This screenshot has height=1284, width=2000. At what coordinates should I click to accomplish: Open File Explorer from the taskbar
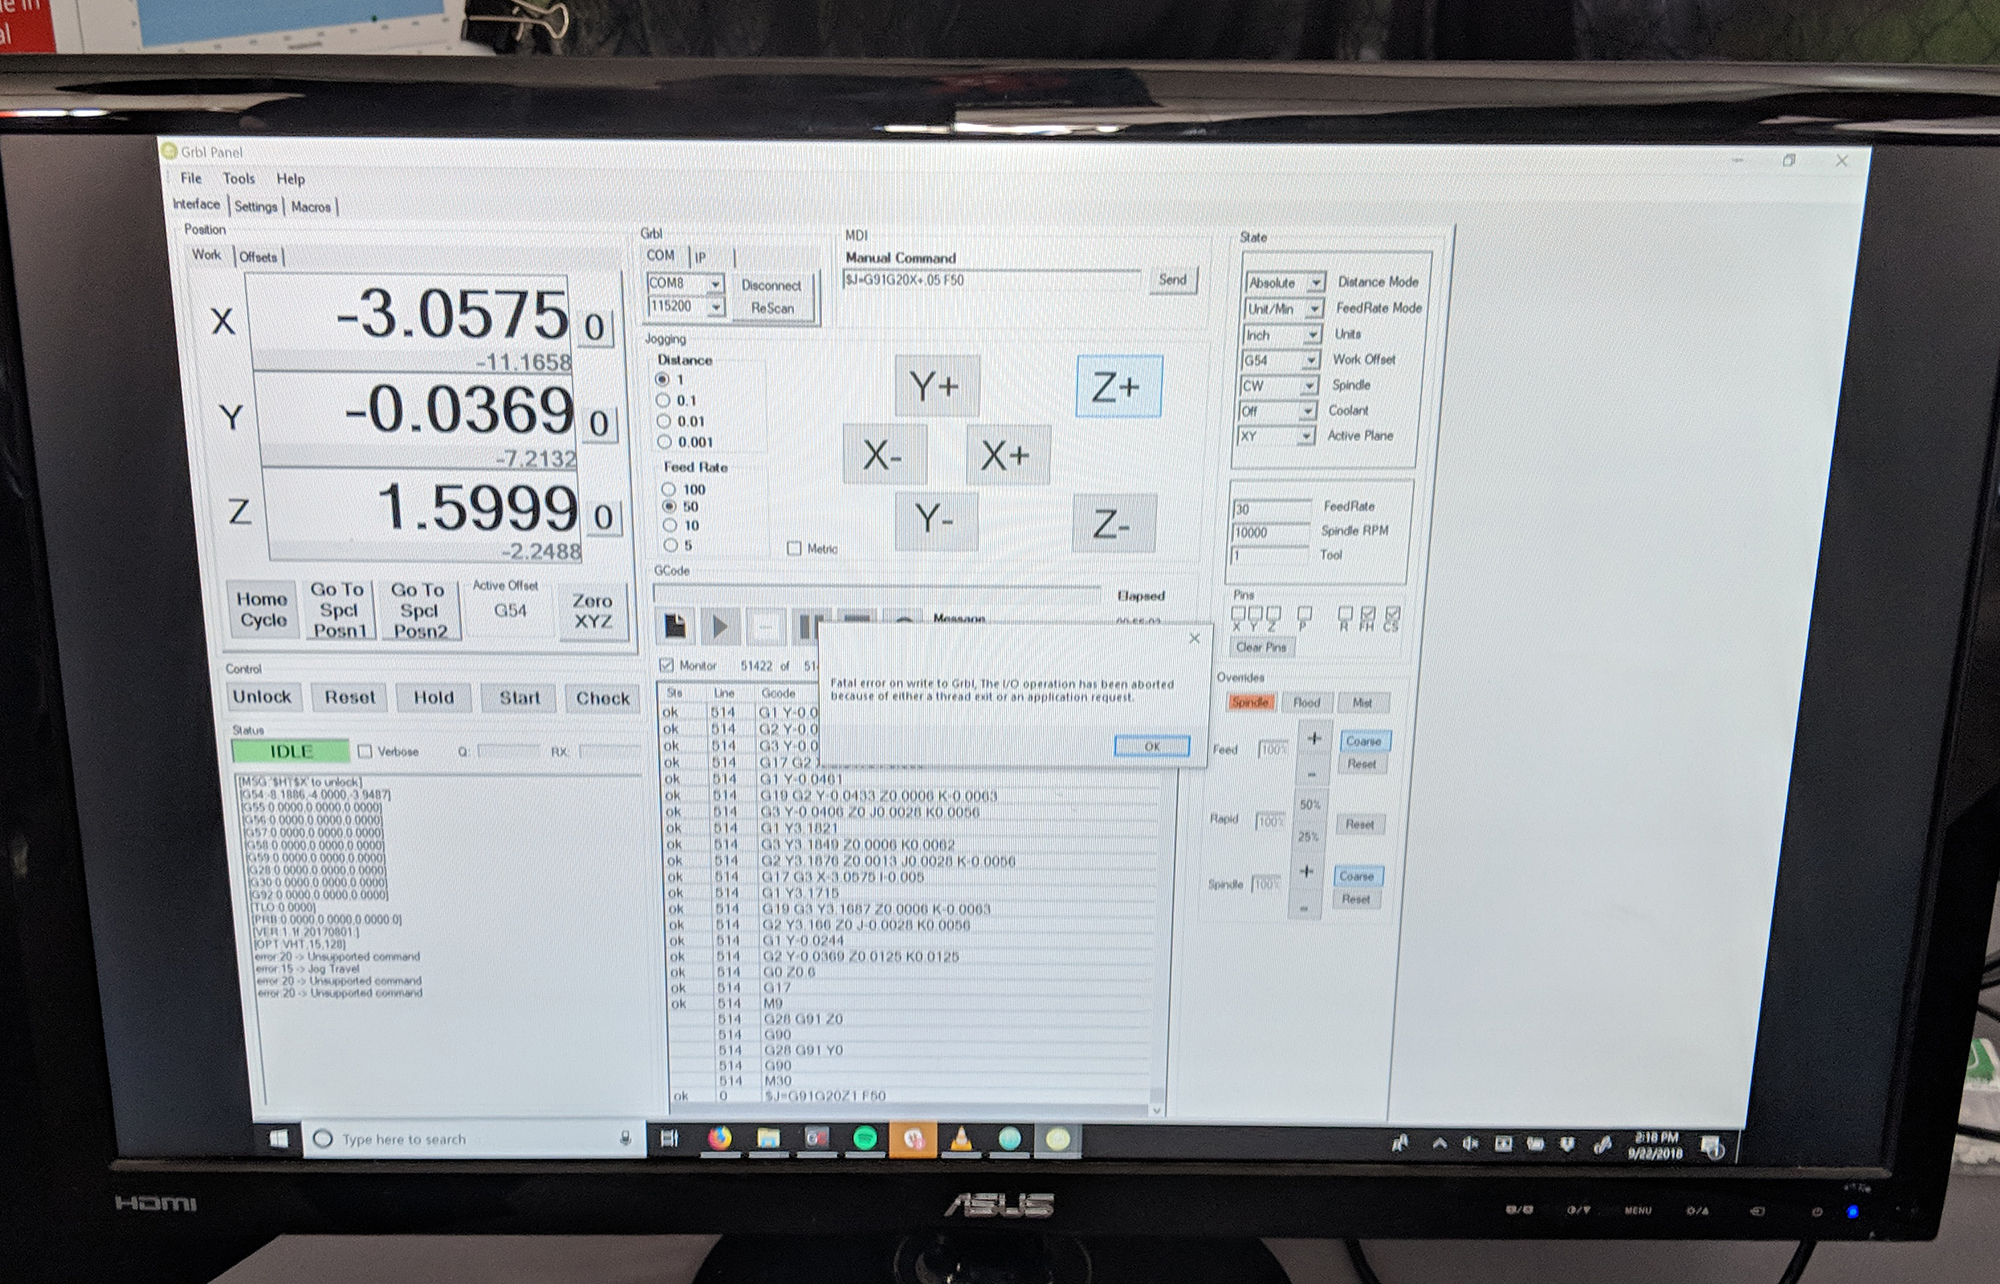(x=768, y=1138)
